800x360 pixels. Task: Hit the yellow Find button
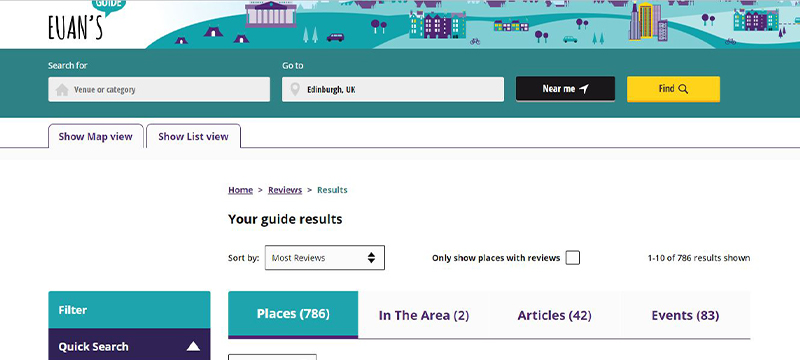673,89
